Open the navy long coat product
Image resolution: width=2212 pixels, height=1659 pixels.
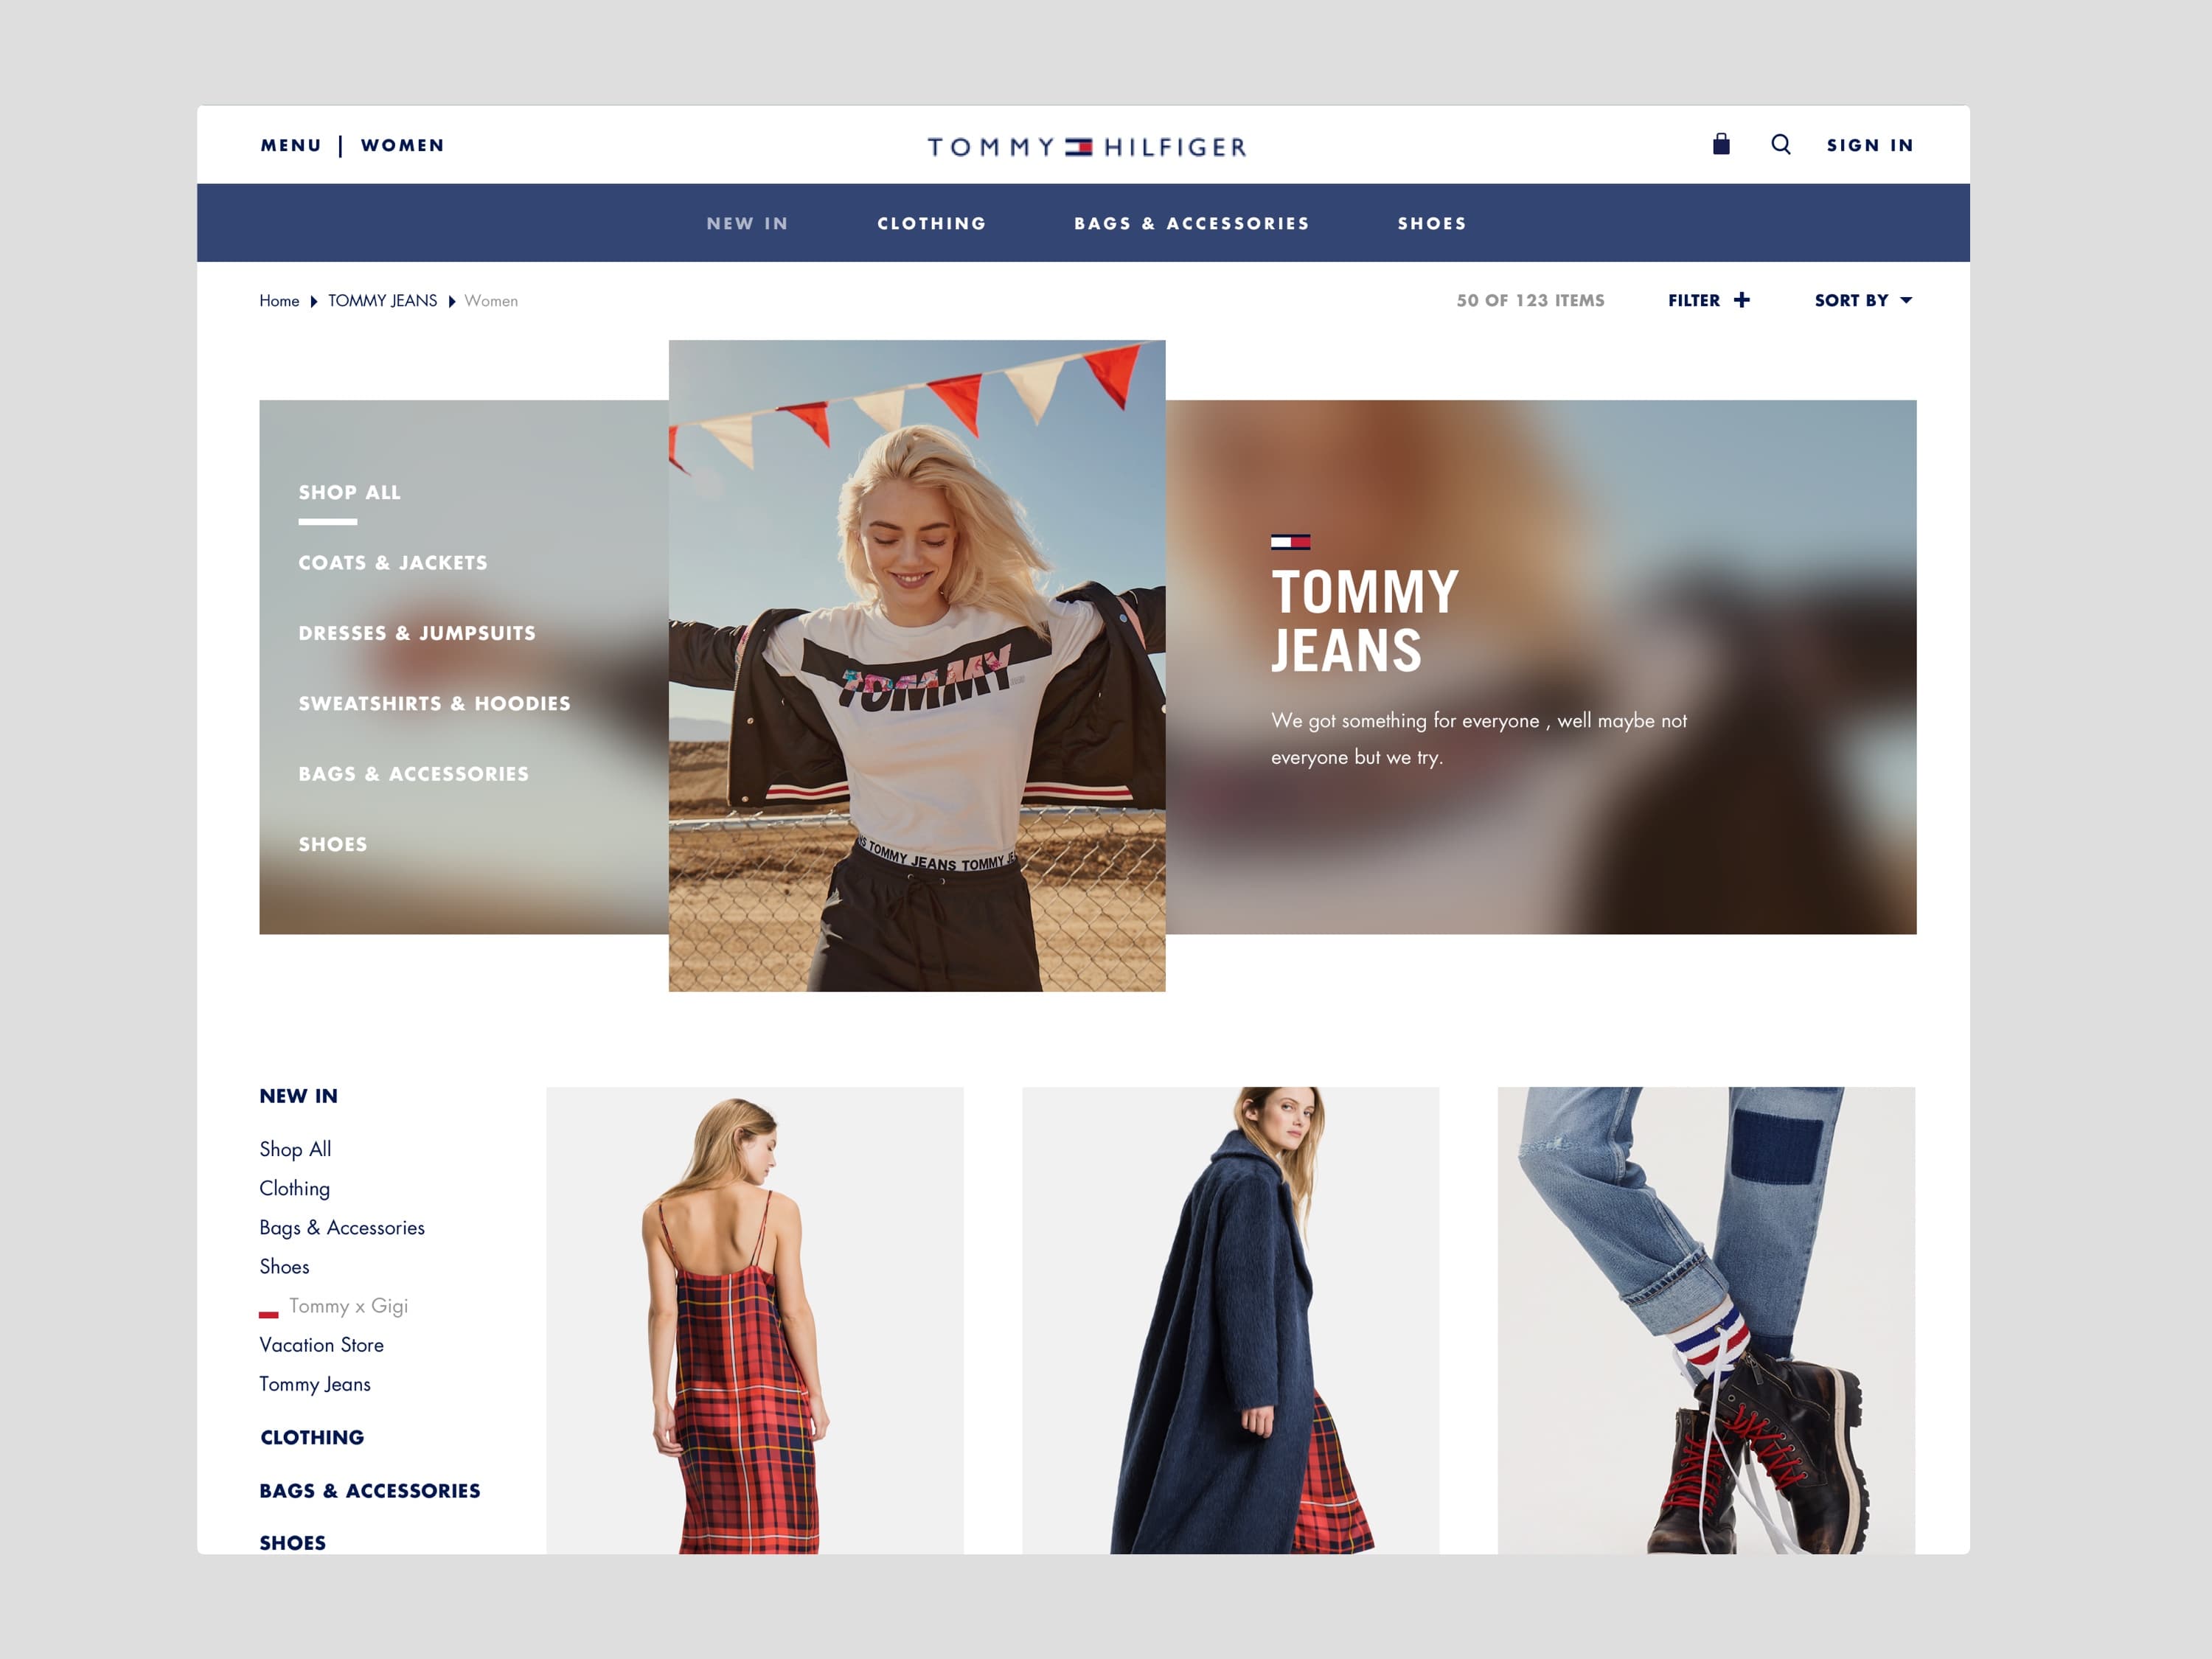(1231, 1320)
